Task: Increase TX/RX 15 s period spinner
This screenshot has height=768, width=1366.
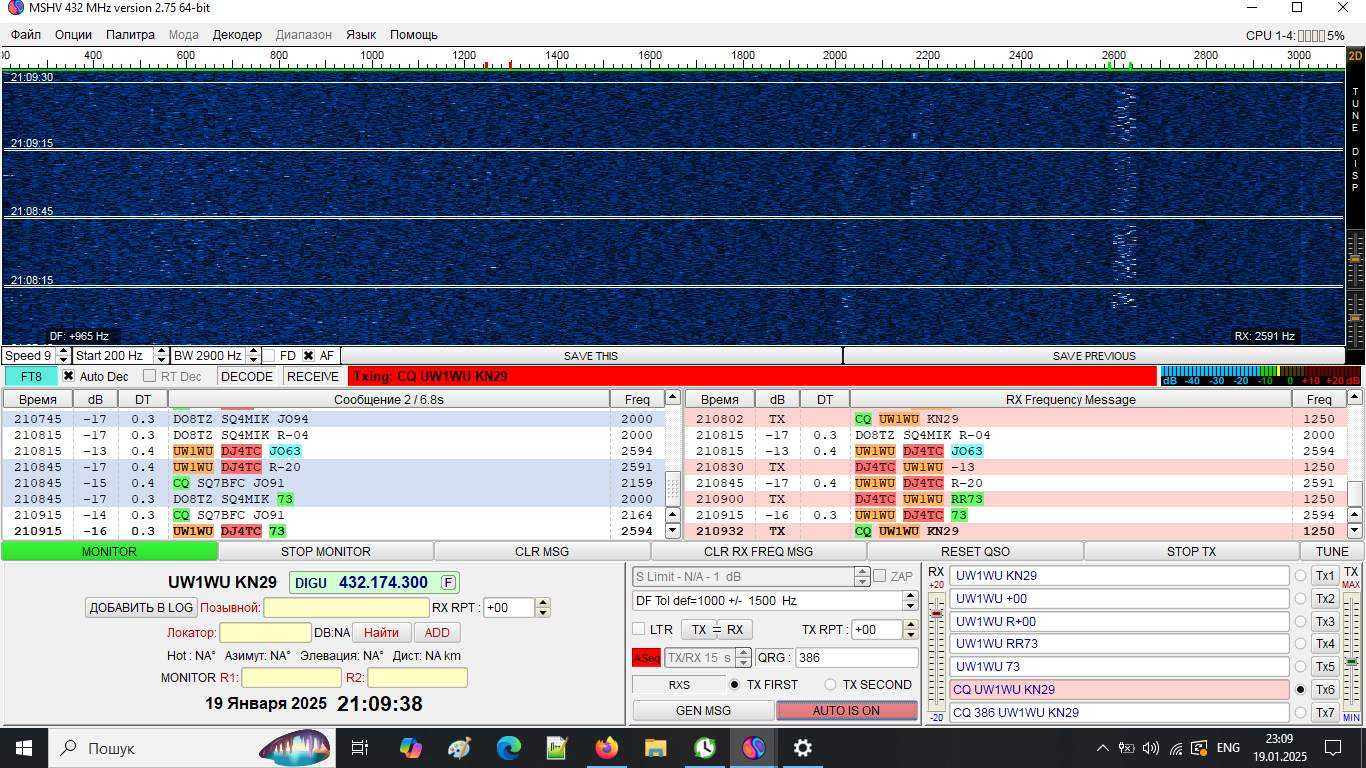Action: click(743, 653)
